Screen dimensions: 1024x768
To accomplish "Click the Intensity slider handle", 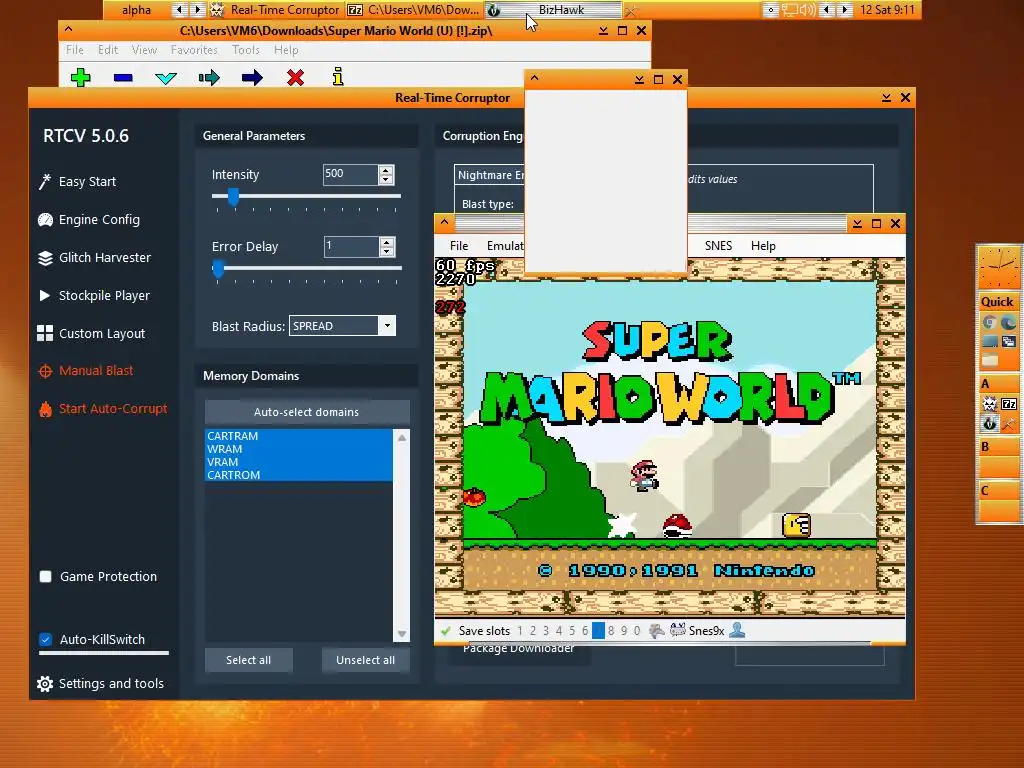I will pyautogui.click(x=233, y=196).
